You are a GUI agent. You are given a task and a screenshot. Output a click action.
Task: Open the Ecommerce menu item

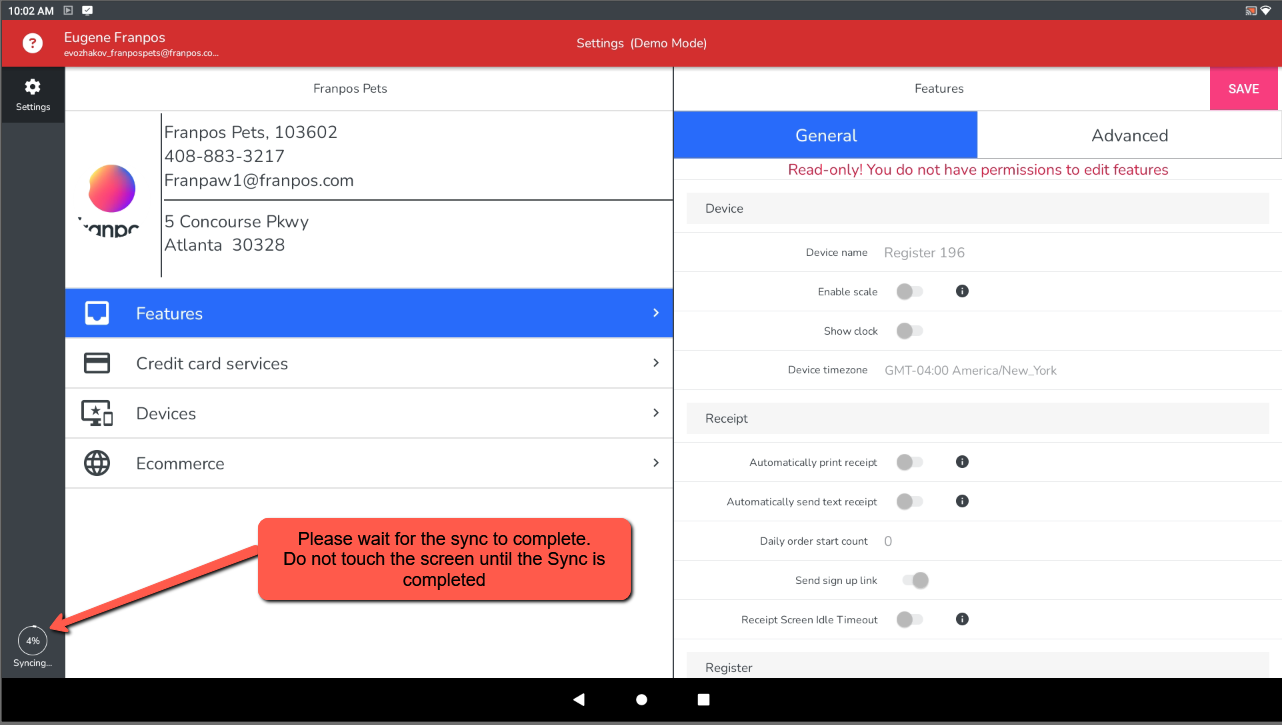(x=369, y=463)
